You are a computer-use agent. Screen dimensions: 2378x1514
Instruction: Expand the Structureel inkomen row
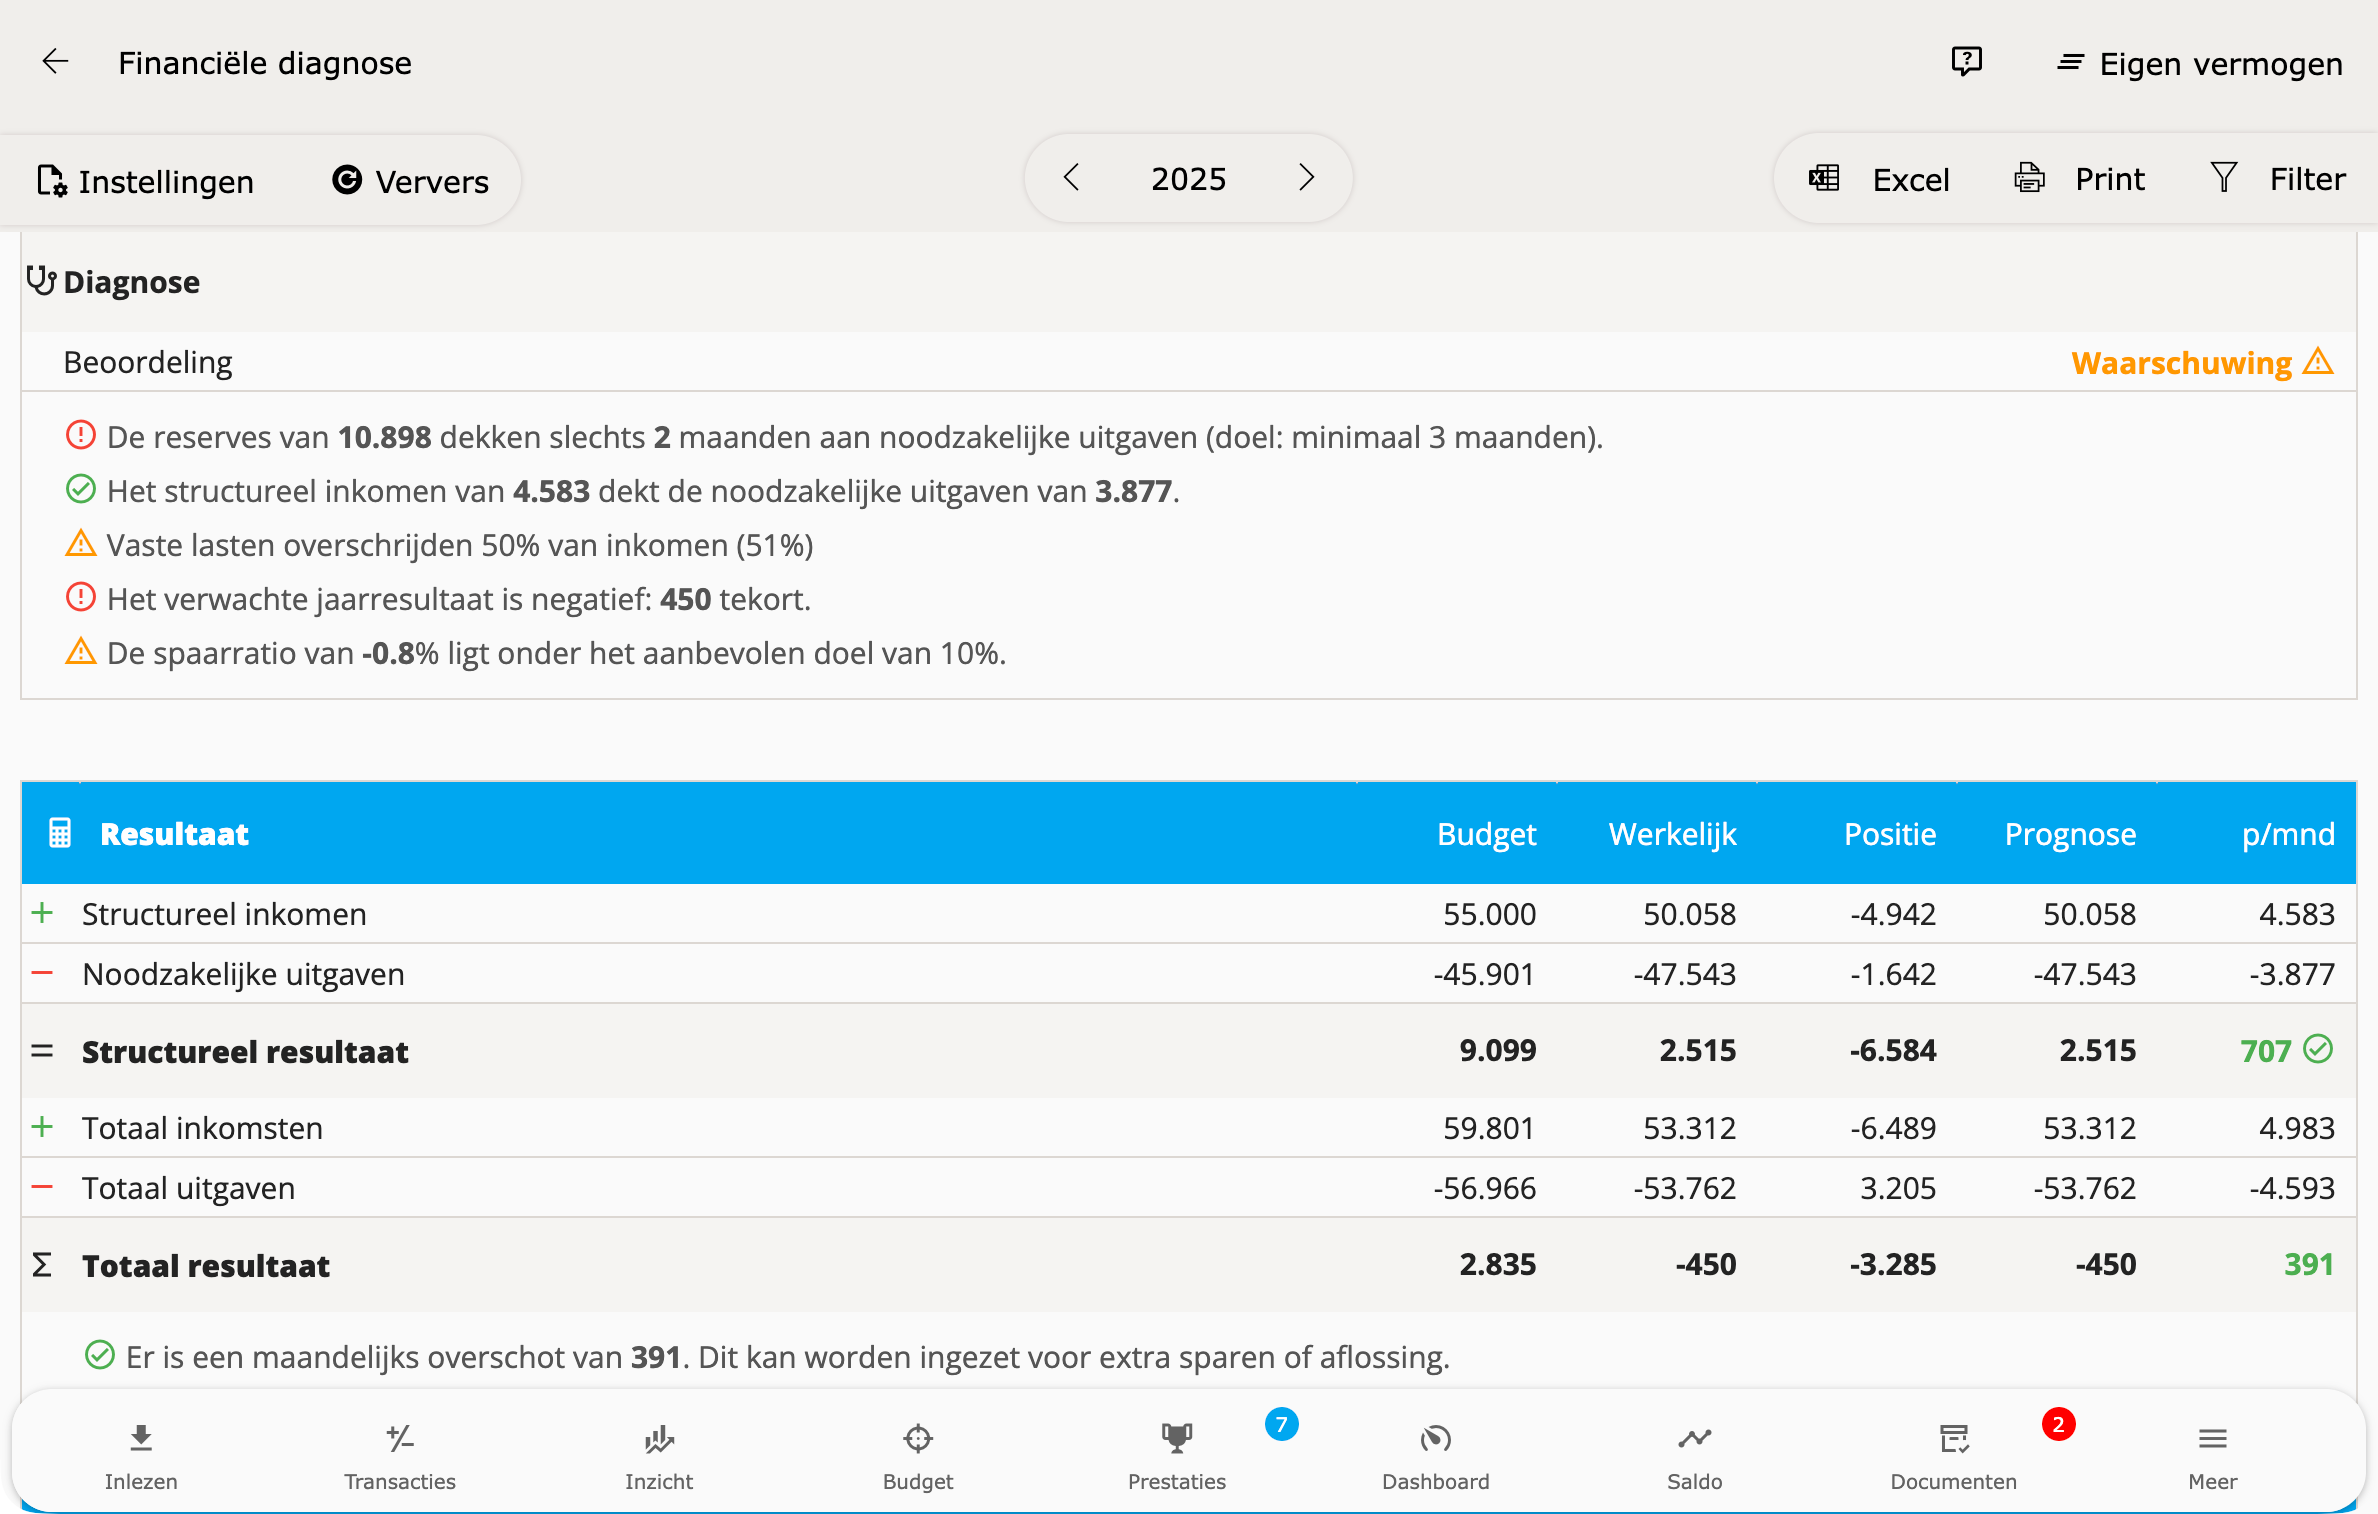42,913
